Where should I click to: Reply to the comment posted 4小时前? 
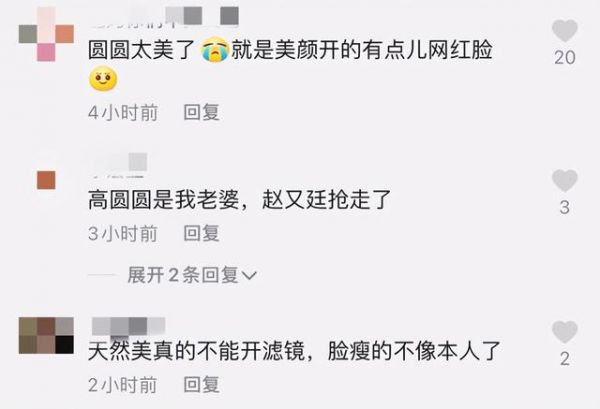tap(201, 112)
